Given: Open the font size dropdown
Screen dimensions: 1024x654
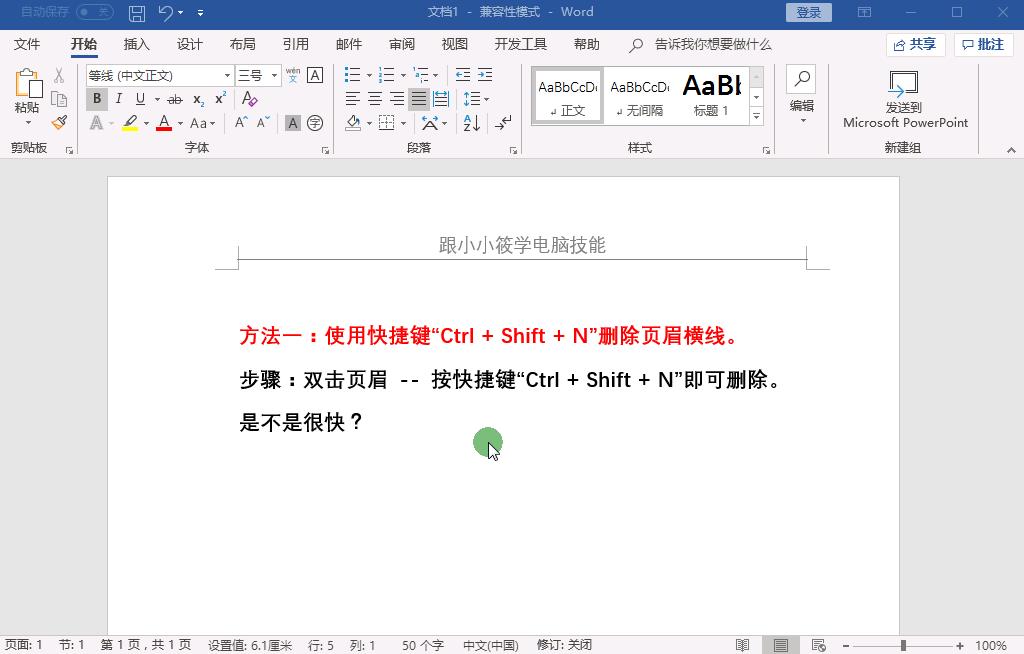Looking at the screenshot, I should point(274,75).
